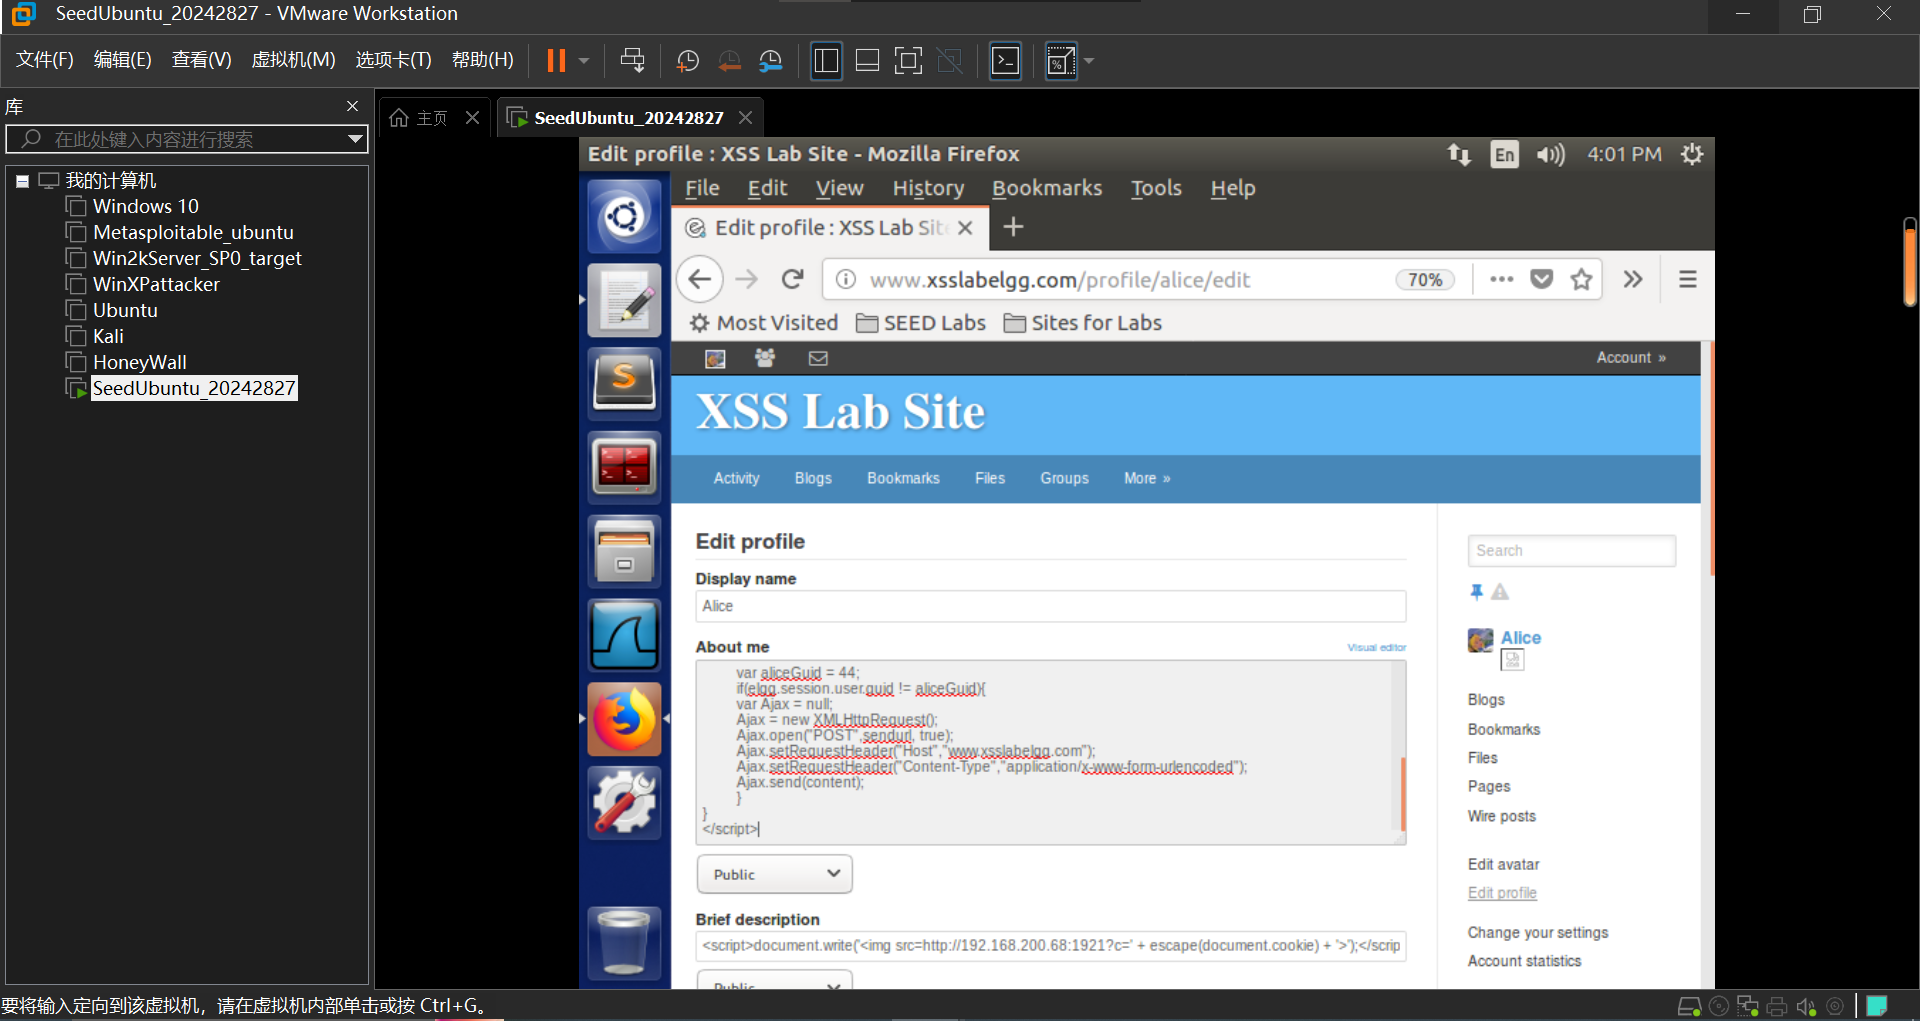
Task: Toggle the VMware library sidebar view
Action: [x=826, y=61]
